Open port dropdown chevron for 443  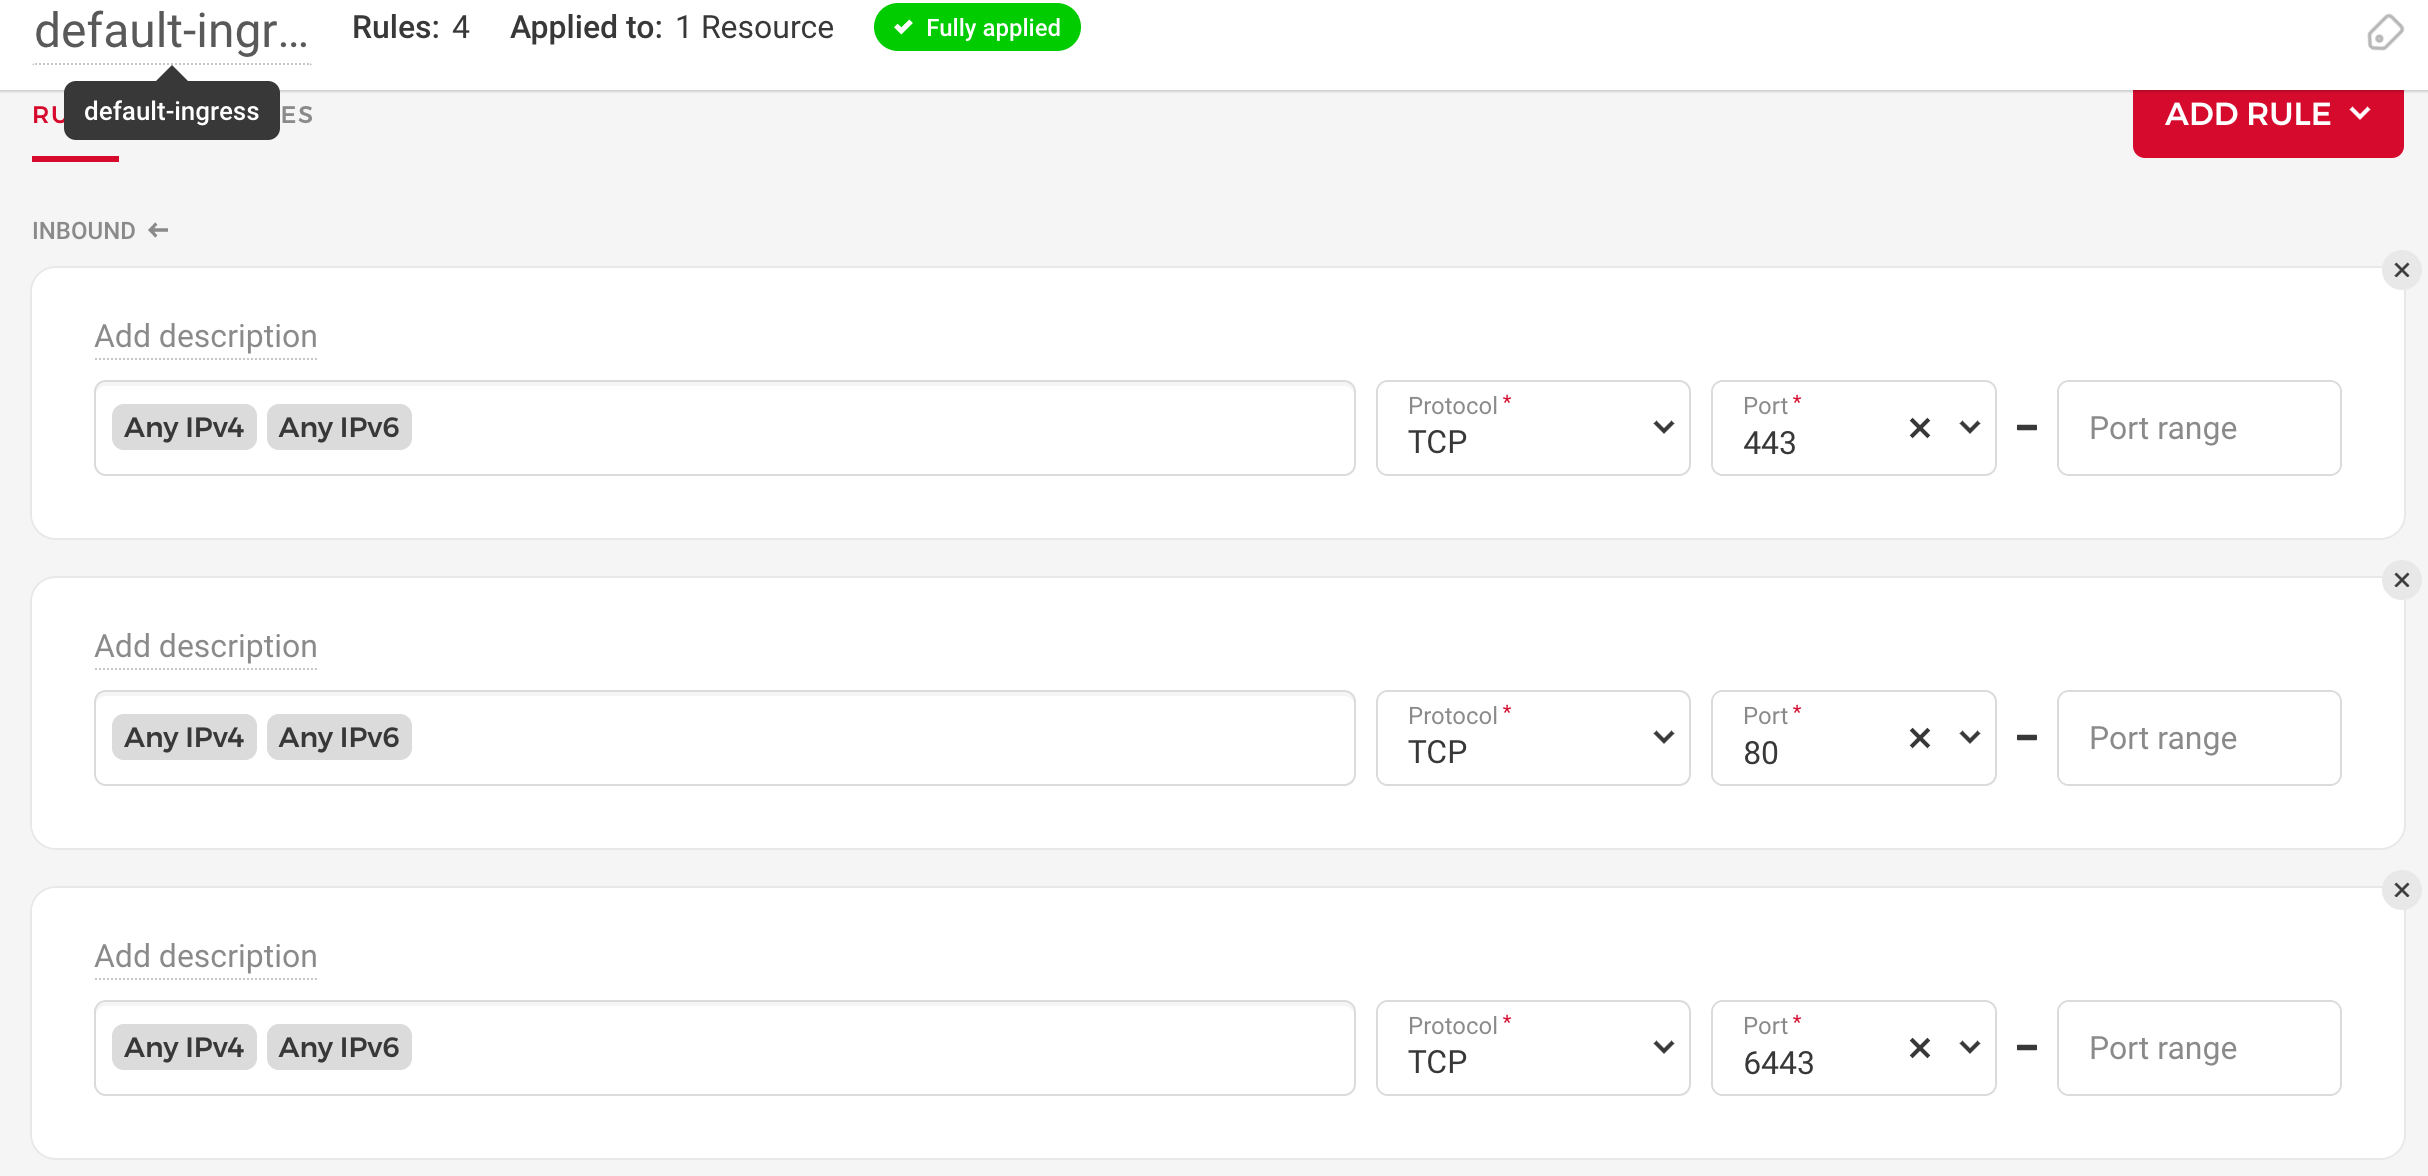pos(1969,428)
